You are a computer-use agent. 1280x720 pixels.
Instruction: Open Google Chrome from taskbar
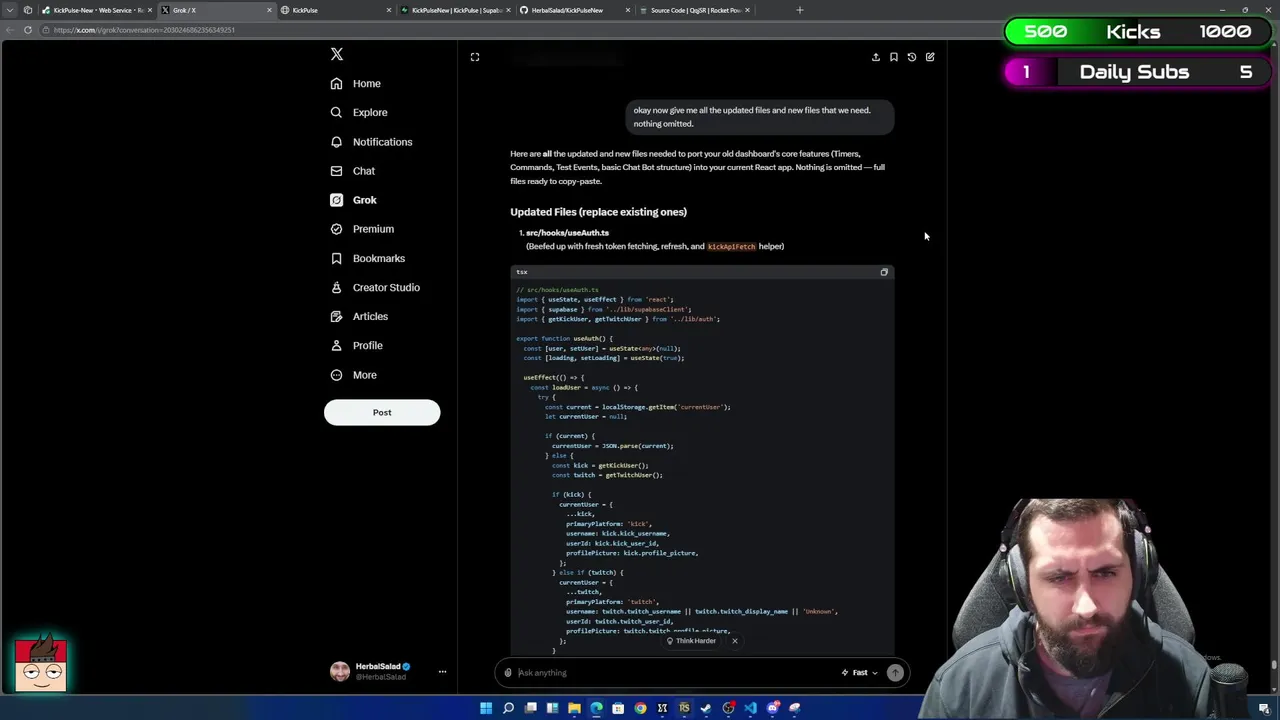click(640, 708)
